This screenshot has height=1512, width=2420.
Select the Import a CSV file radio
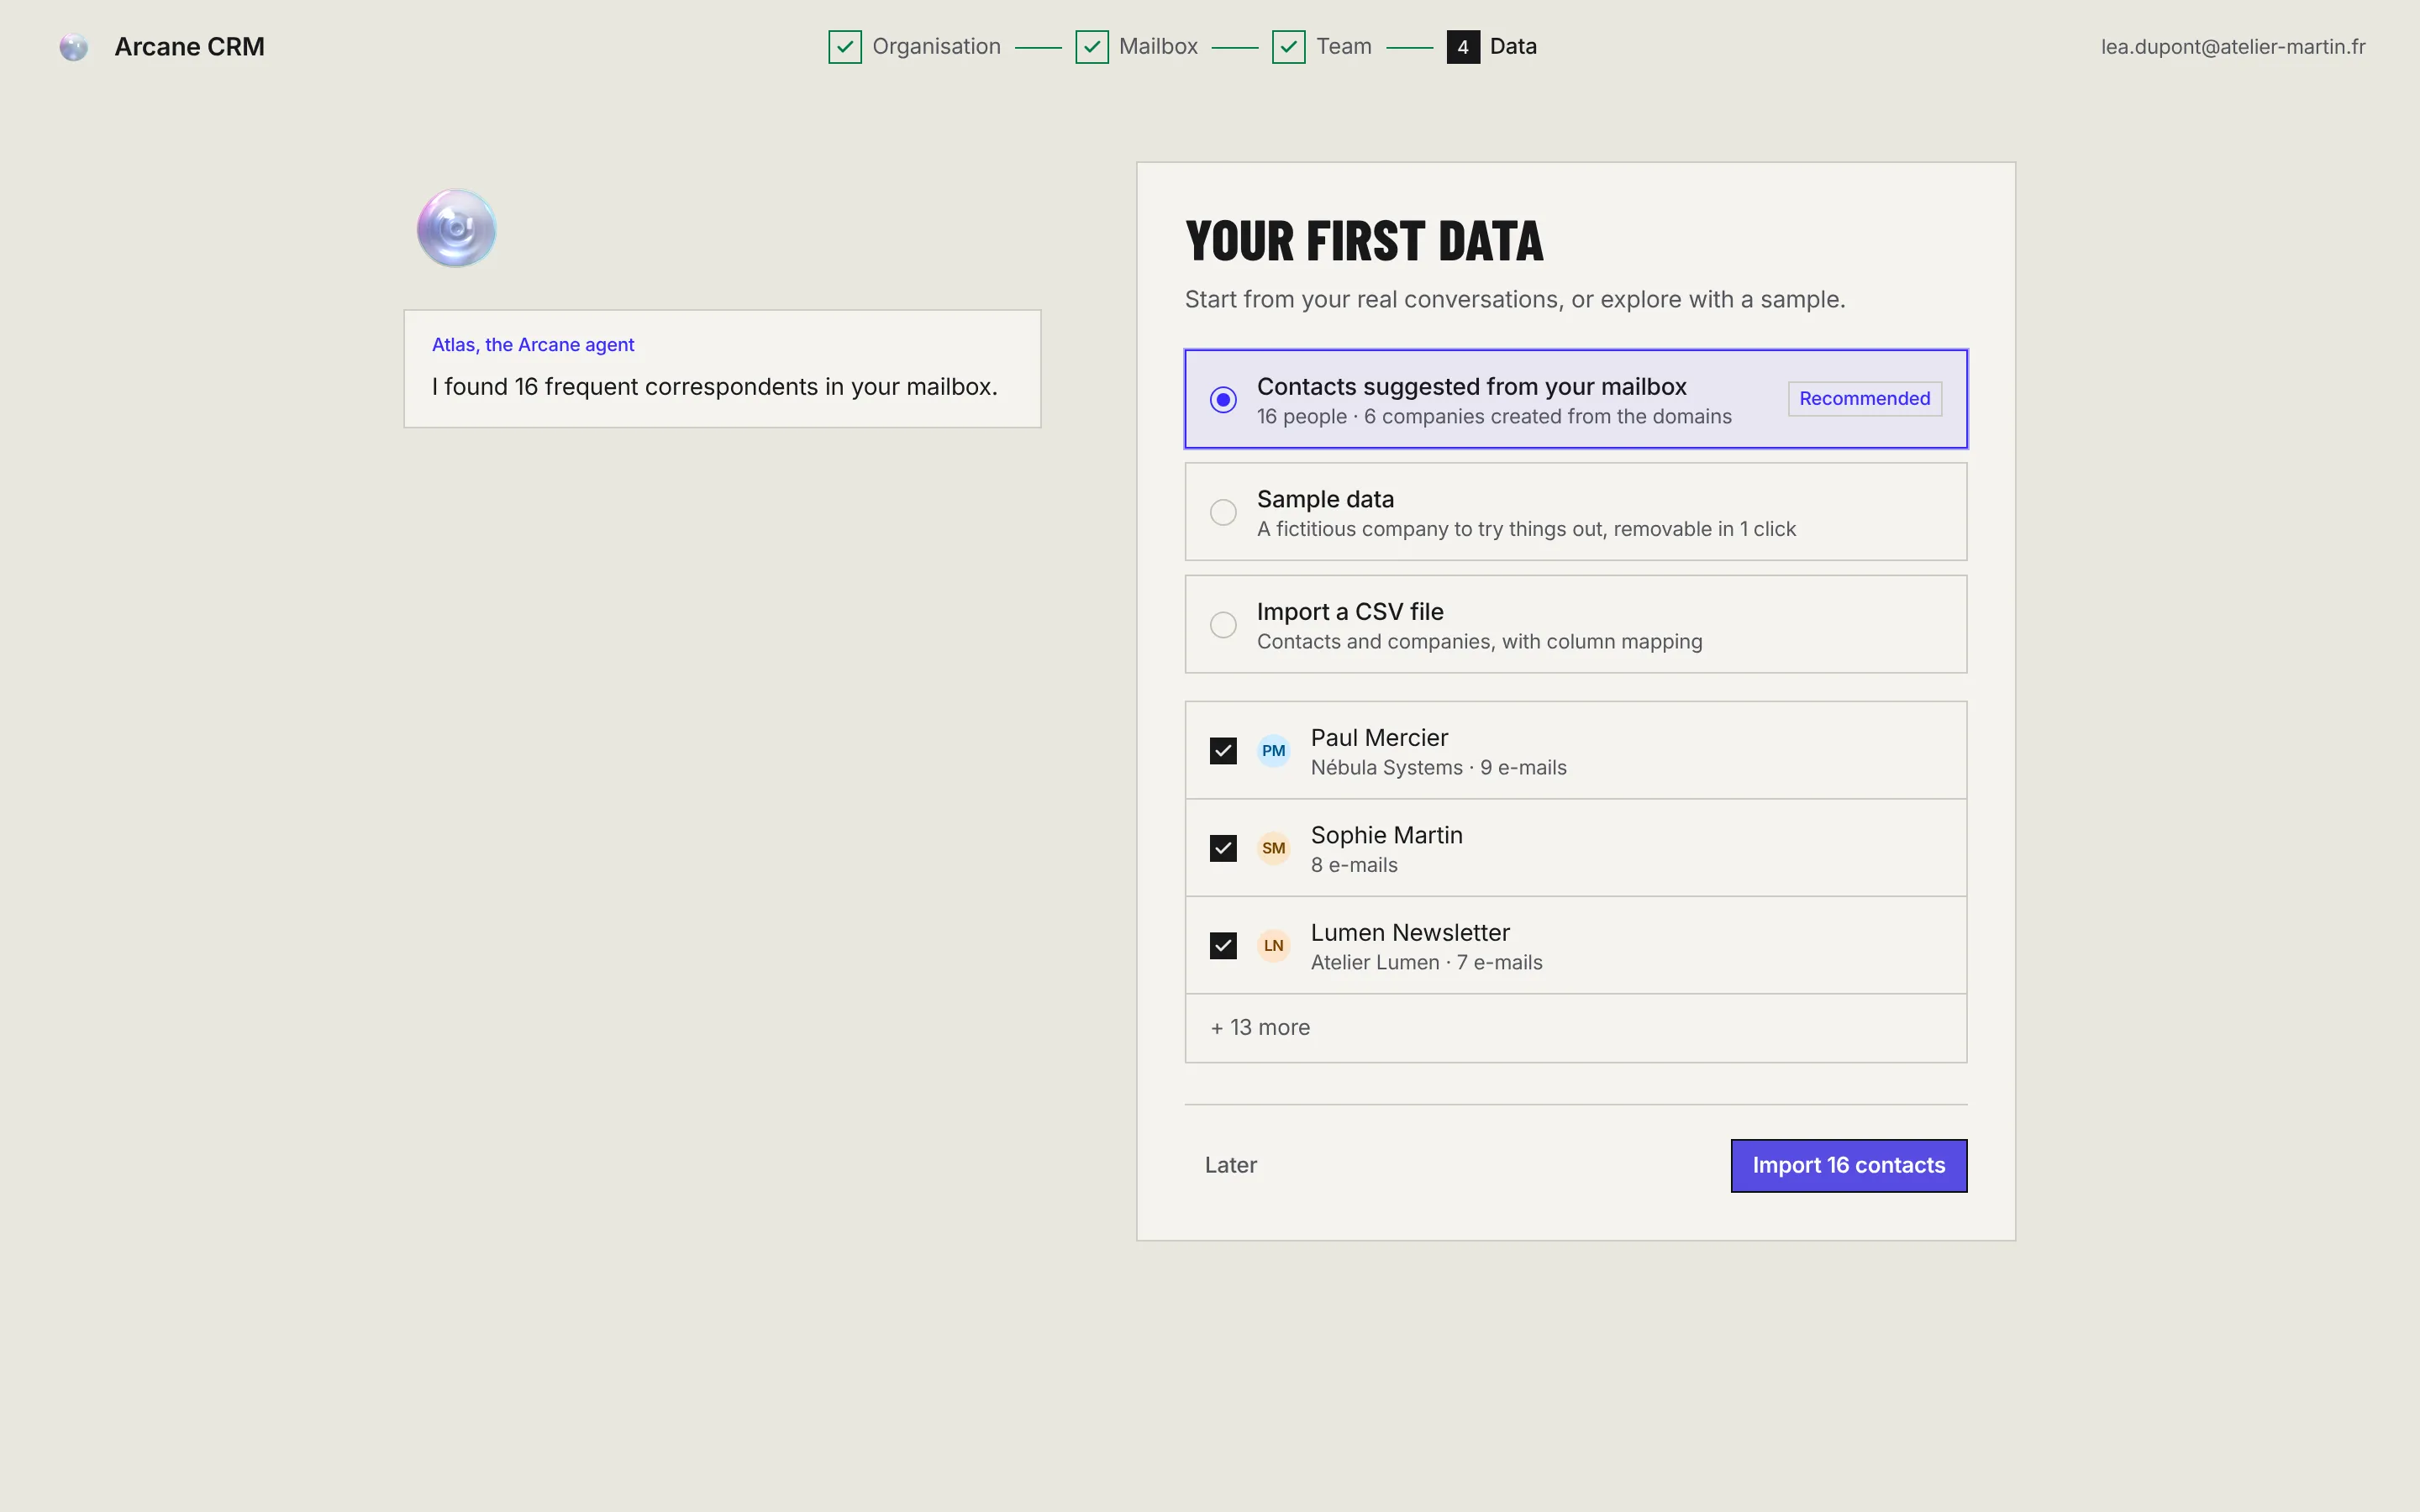click(1223, 625)
